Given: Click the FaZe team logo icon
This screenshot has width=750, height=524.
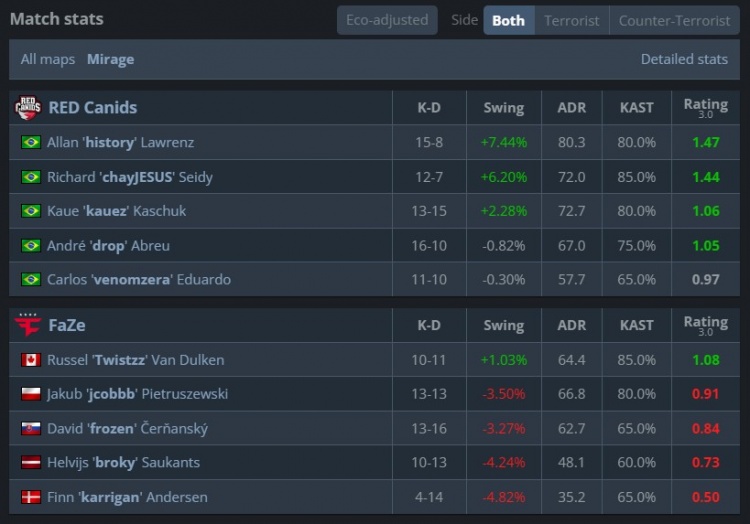Looking at the screenshot, I should pyautogui.click(x=28, y=325).
